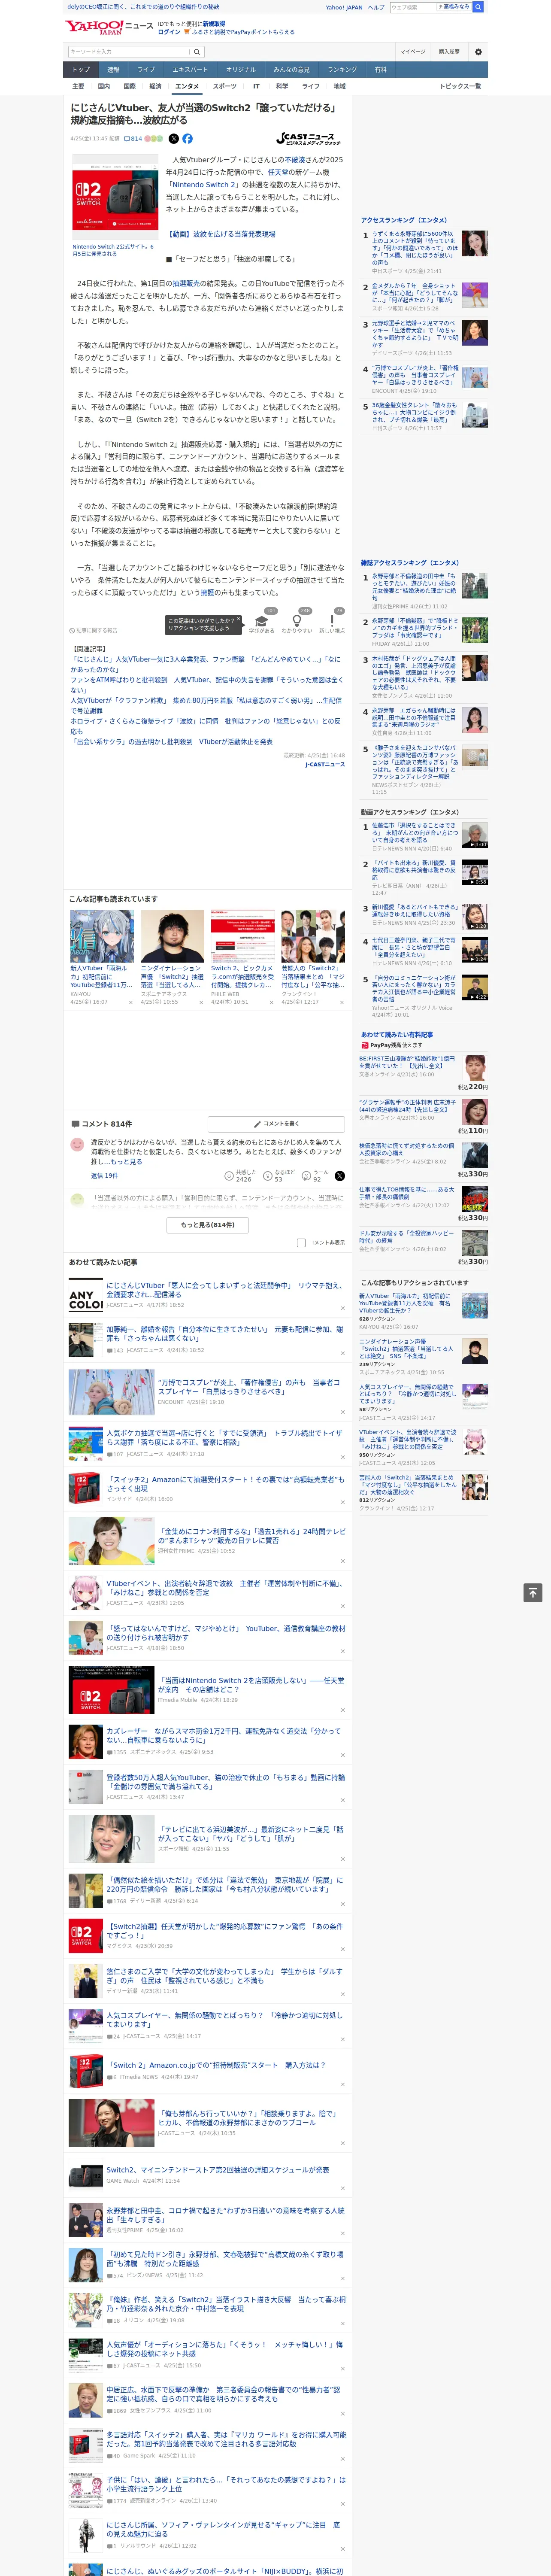
Task: Open the 814 comments count icon
Action: point(133,139)
